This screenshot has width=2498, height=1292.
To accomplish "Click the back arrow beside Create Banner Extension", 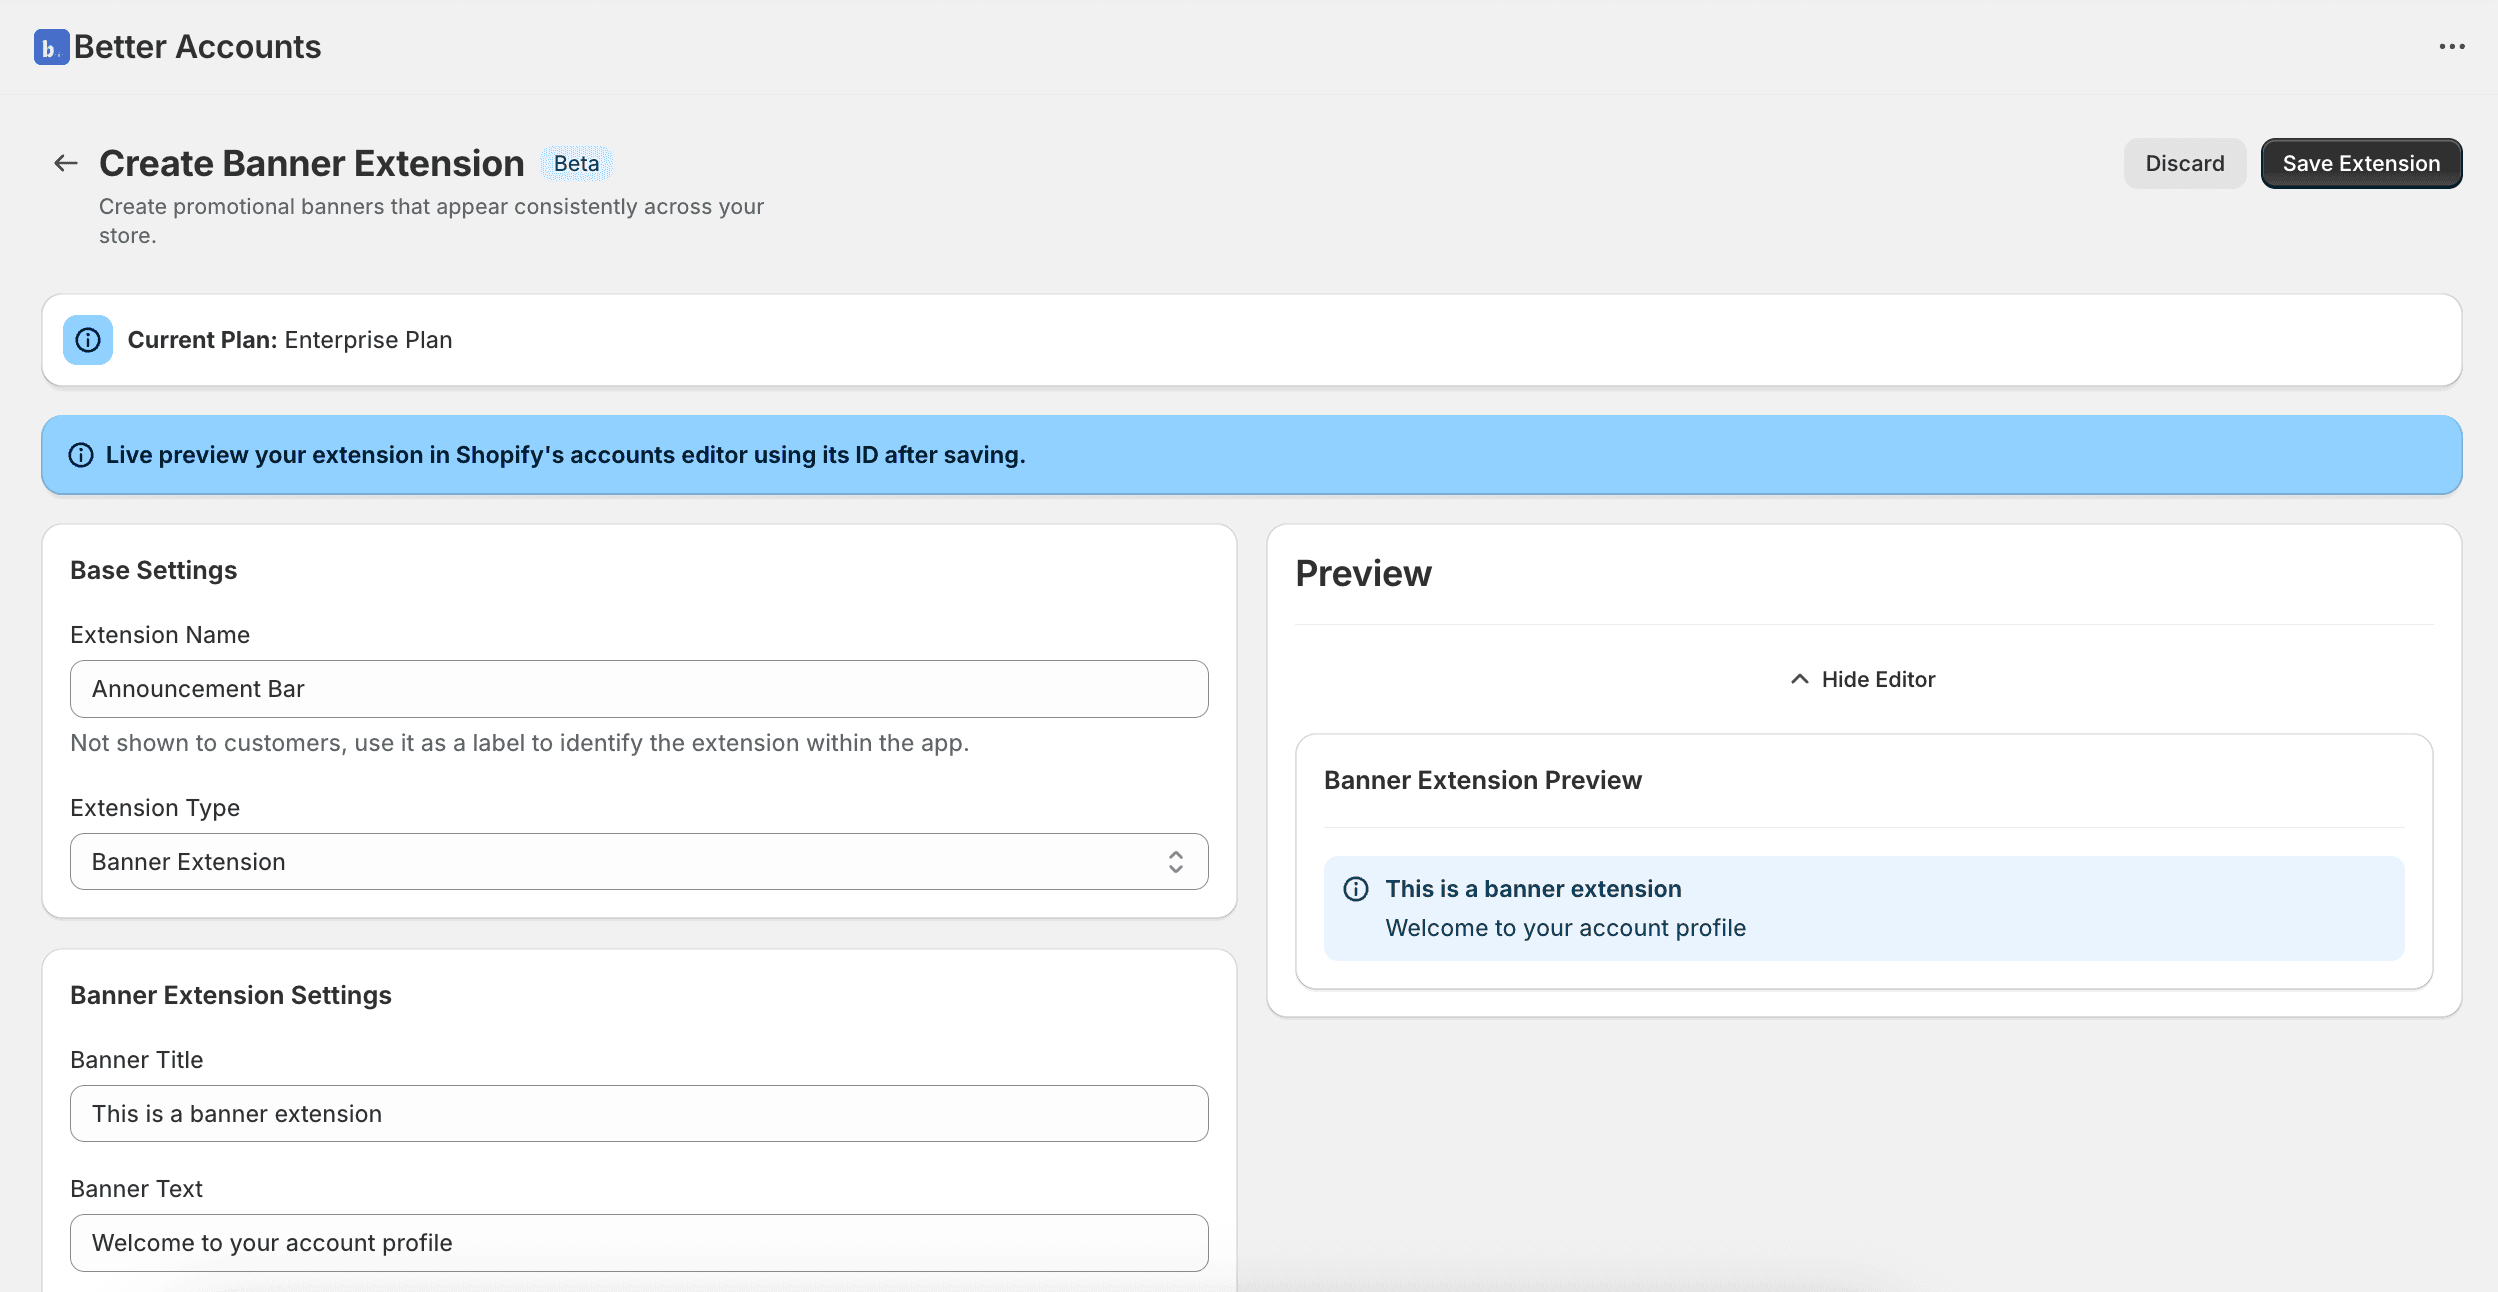I will (64, 162).
